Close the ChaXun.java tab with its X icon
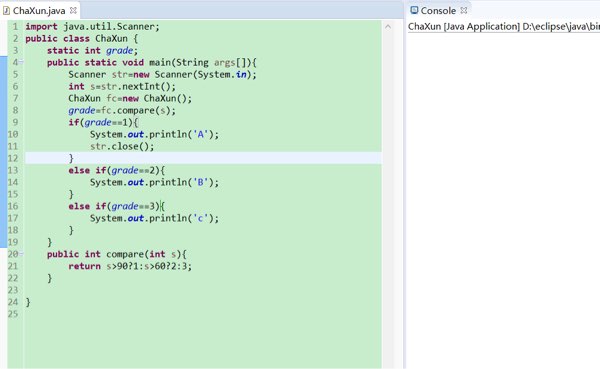The image size is (600, 369). [73, 10]
